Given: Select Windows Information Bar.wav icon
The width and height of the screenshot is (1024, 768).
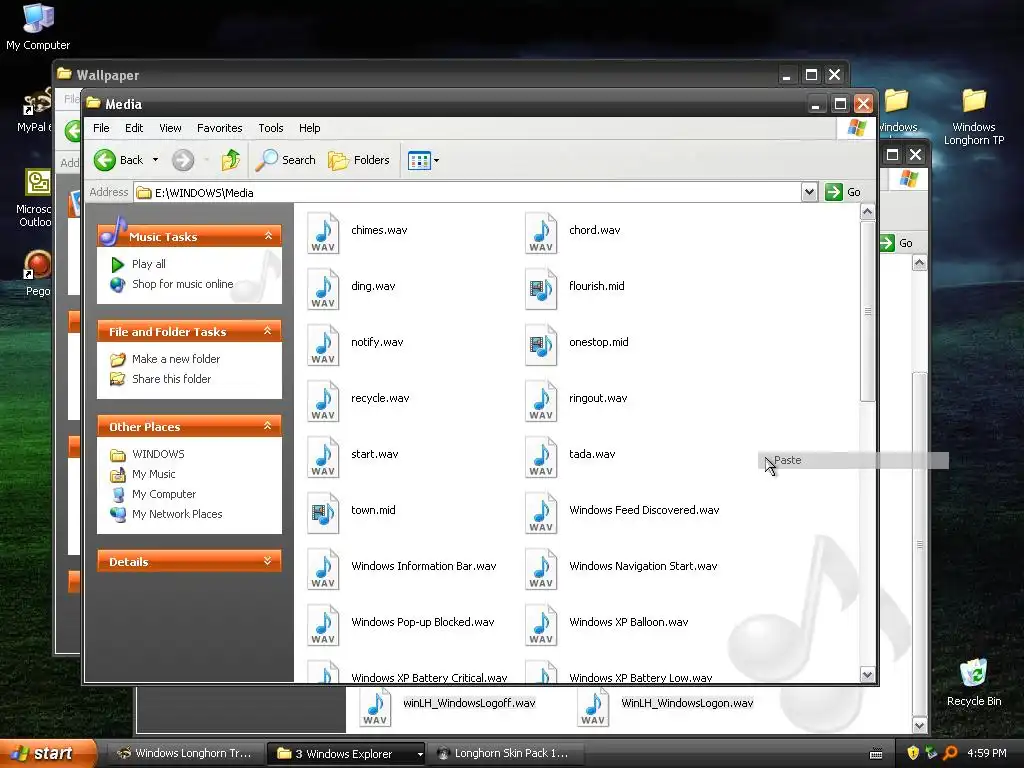Looking at the screenshot, I should (323, 569).
